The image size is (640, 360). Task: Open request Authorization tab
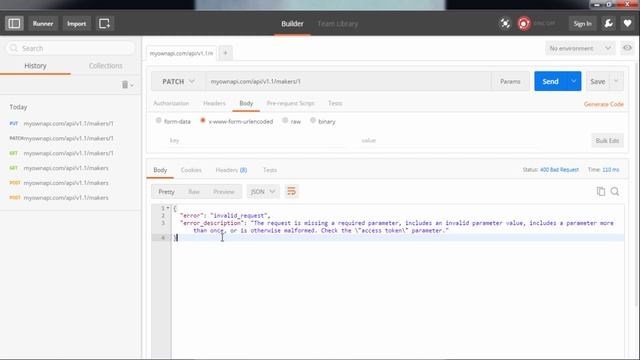click(x=171, y=103)
